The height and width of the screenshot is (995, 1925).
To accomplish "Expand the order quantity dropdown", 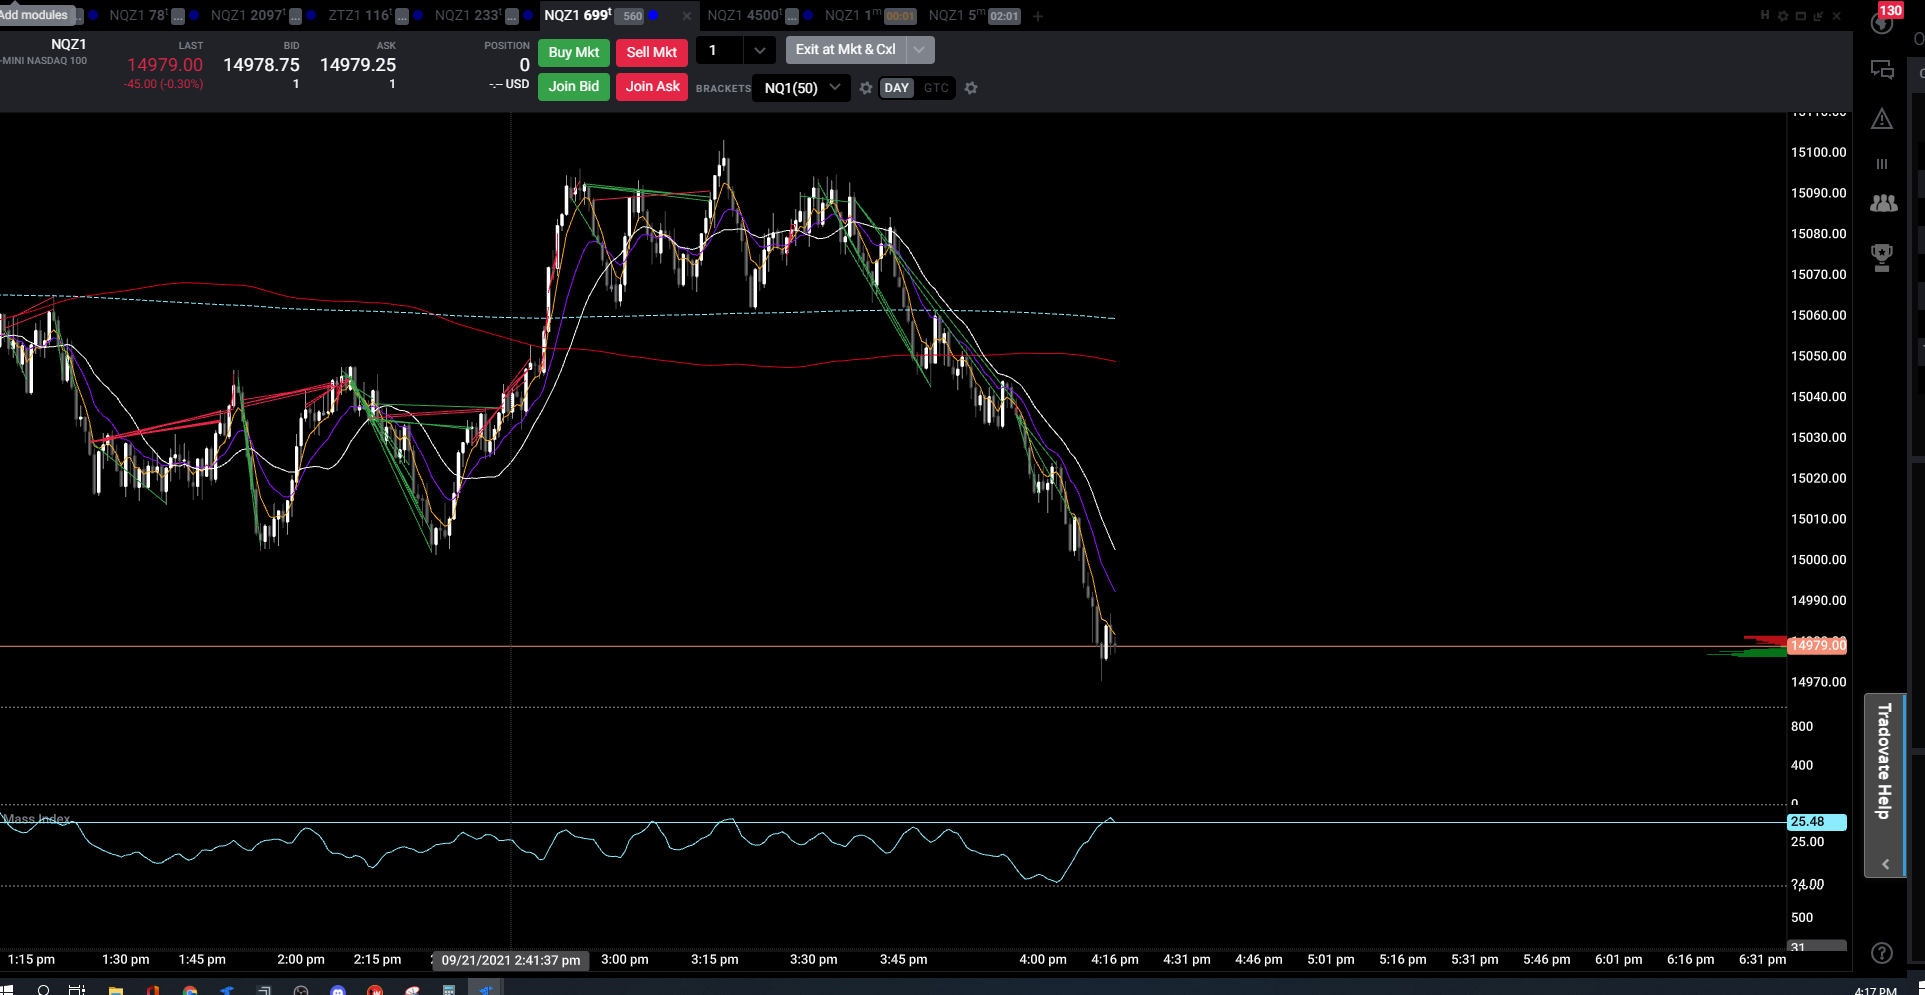I will tap(760, 50).
